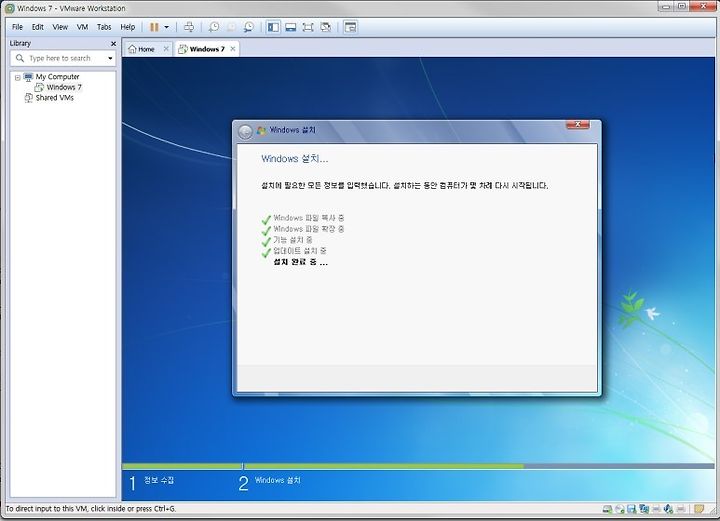The width and height of the screenshot is (720, 521).
Task: Click the floppy drive status bar icon
Action: pyautogui.click(x=632, y=509)
